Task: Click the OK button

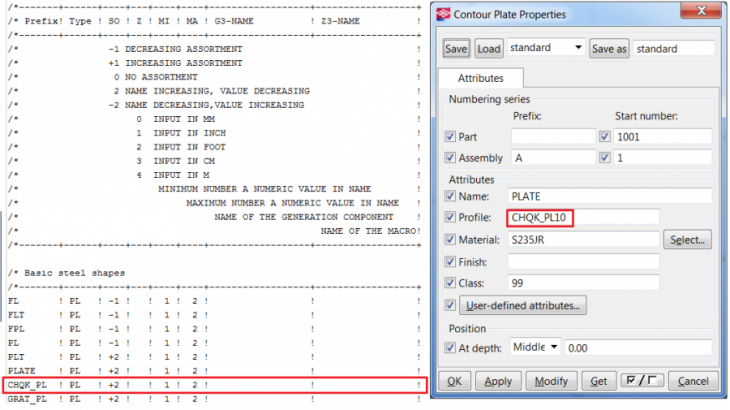Action: (x=454, y=381)
